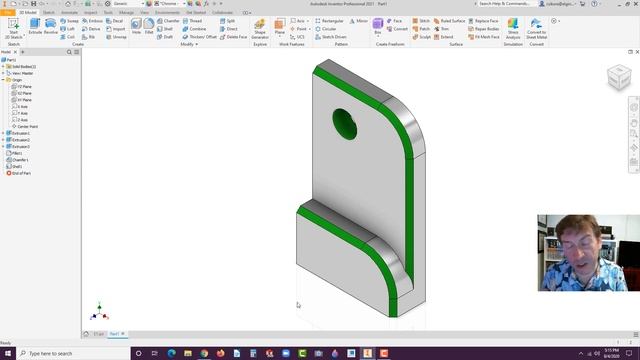The height and width of the screenshot is (360, 640).
Task: Launch Stress Analysis
Action: click(x=513, y=29)
